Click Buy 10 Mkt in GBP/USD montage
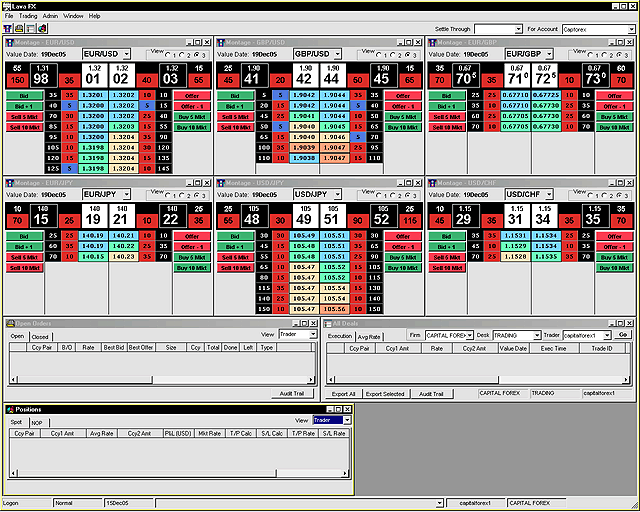The height and width of the screenshot is (512, 640). 403,127
